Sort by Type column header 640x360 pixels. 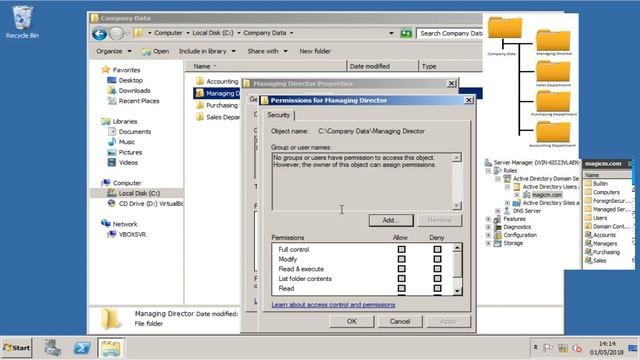pos(451,66)
